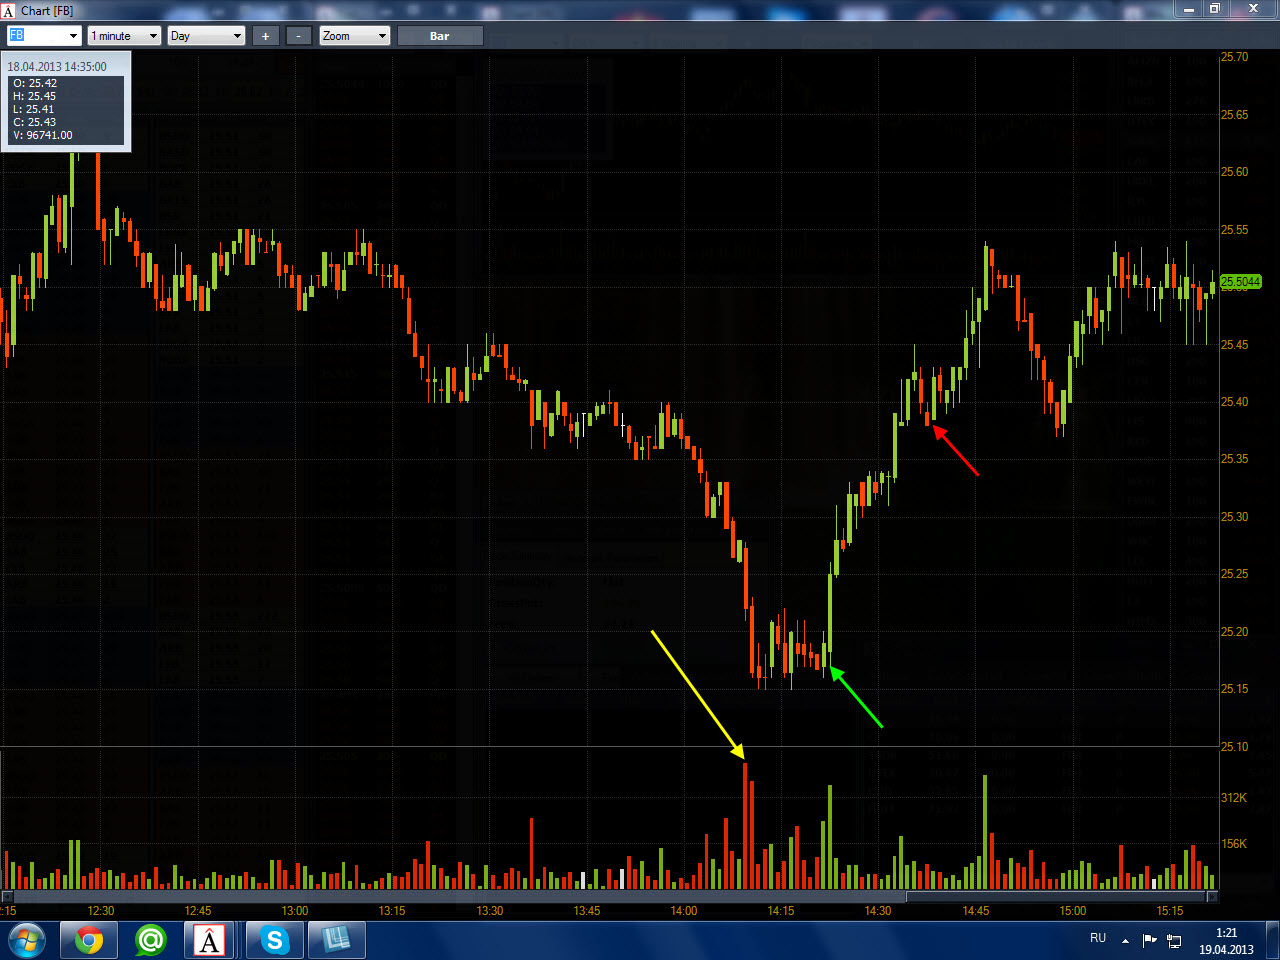Expand the Zoom dropdown

coord(354,36)
